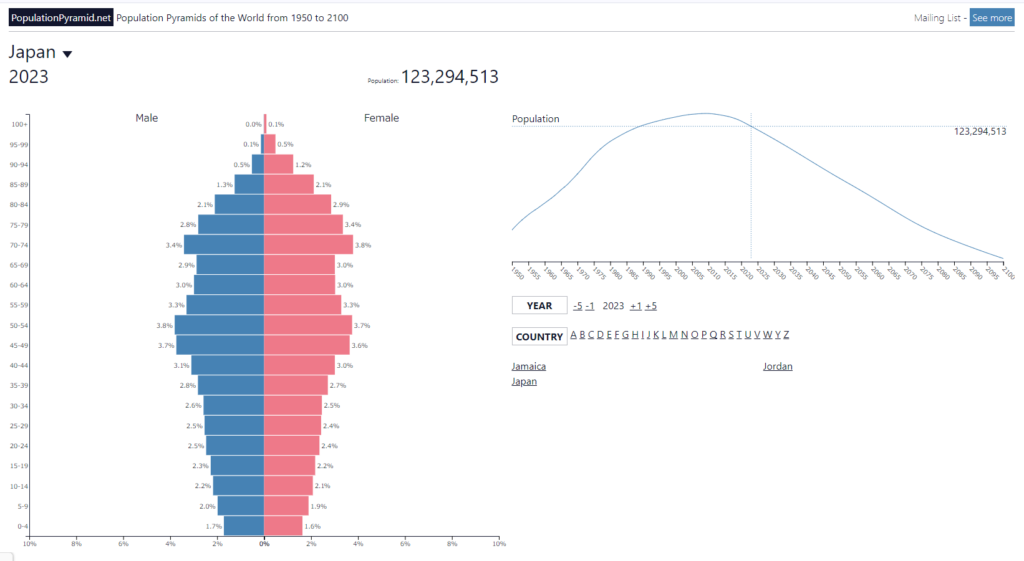This screenshot has width=1024, height=561.
Task: Open the Mailing List link
Action: pyautogui.click(x=936, y=18)
